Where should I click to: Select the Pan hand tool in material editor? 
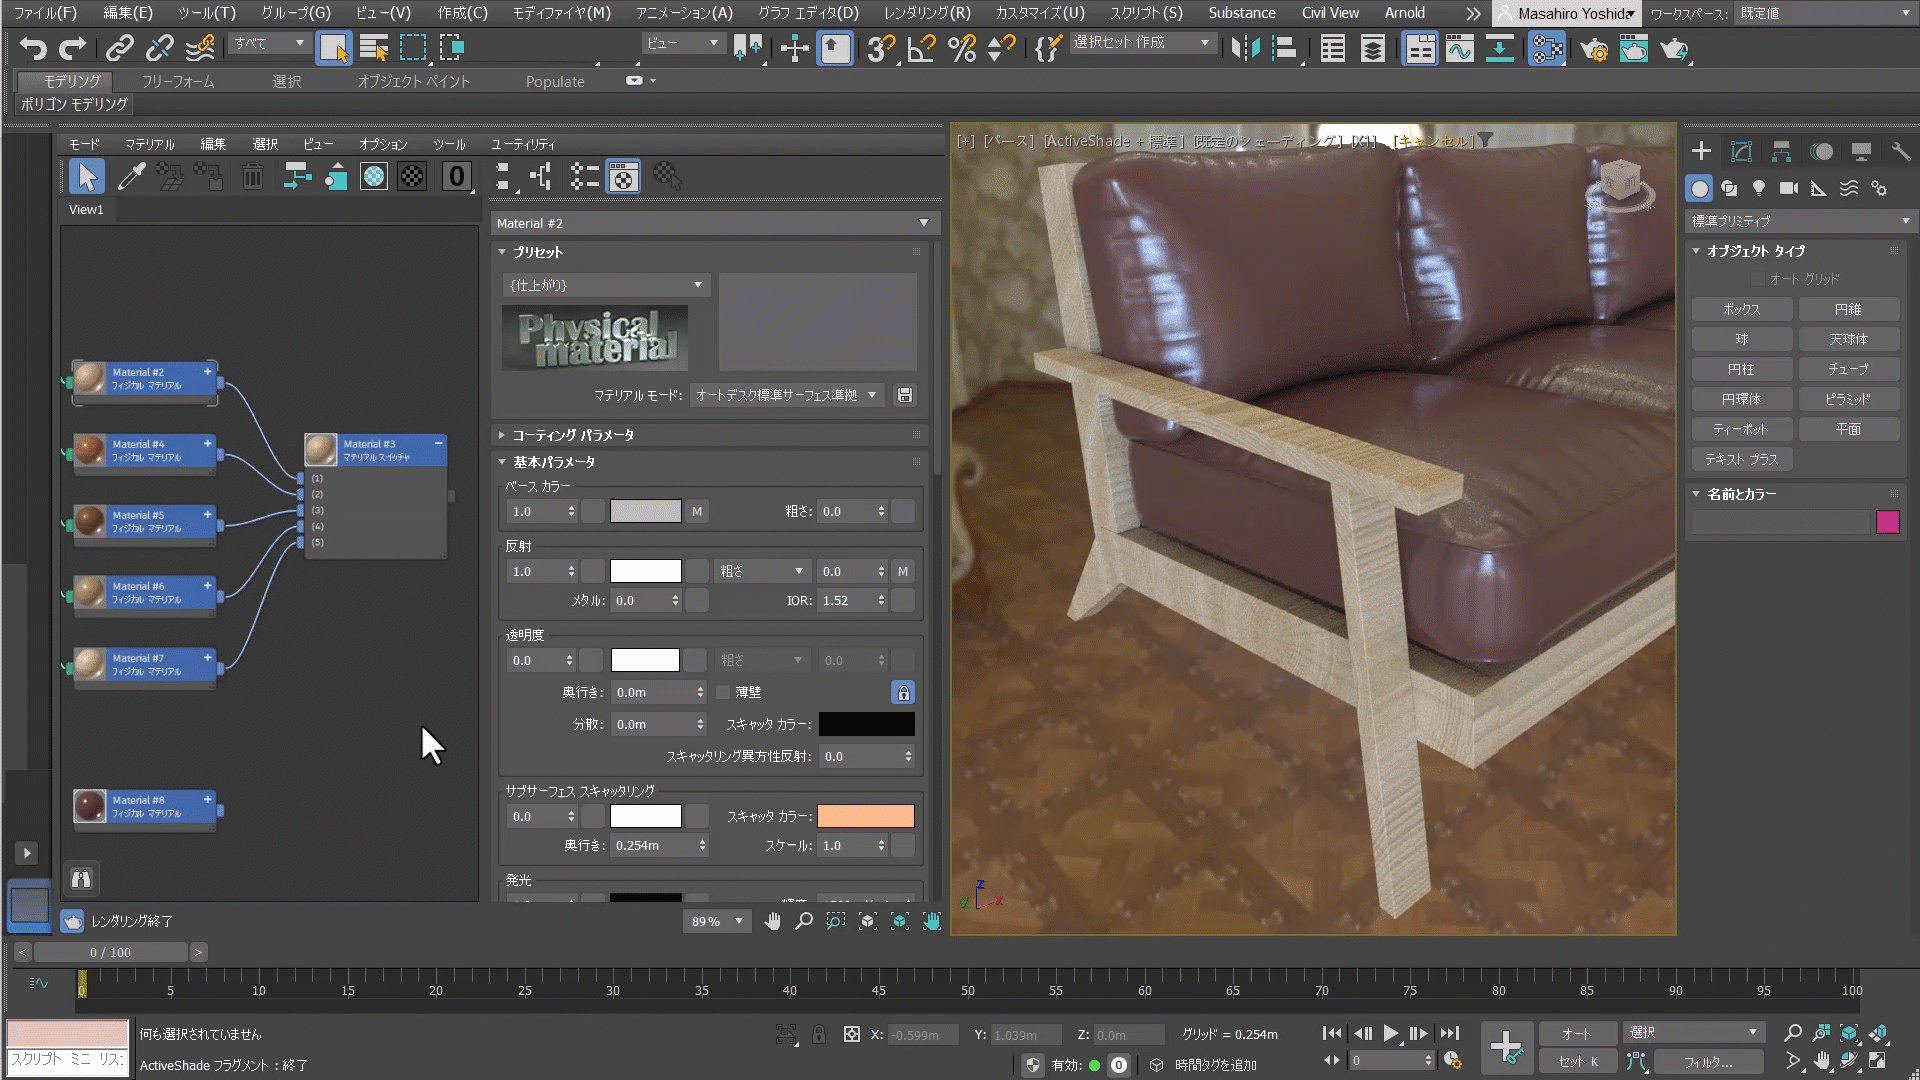click(x=772, y=921)
